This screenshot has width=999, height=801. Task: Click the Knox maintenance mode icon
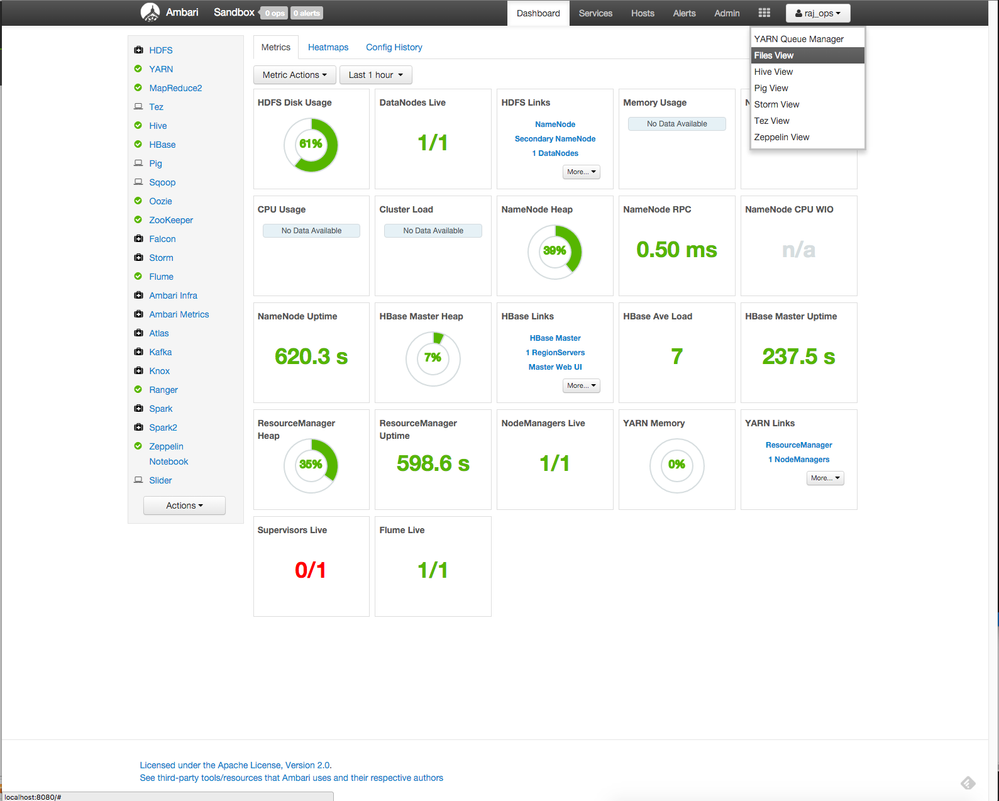138,370
